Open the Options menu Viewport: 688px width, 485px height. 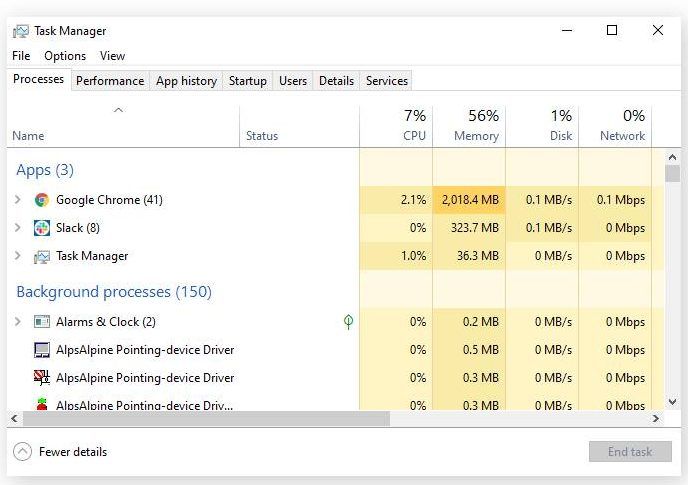pyautogui.click(x=65, y=56)
